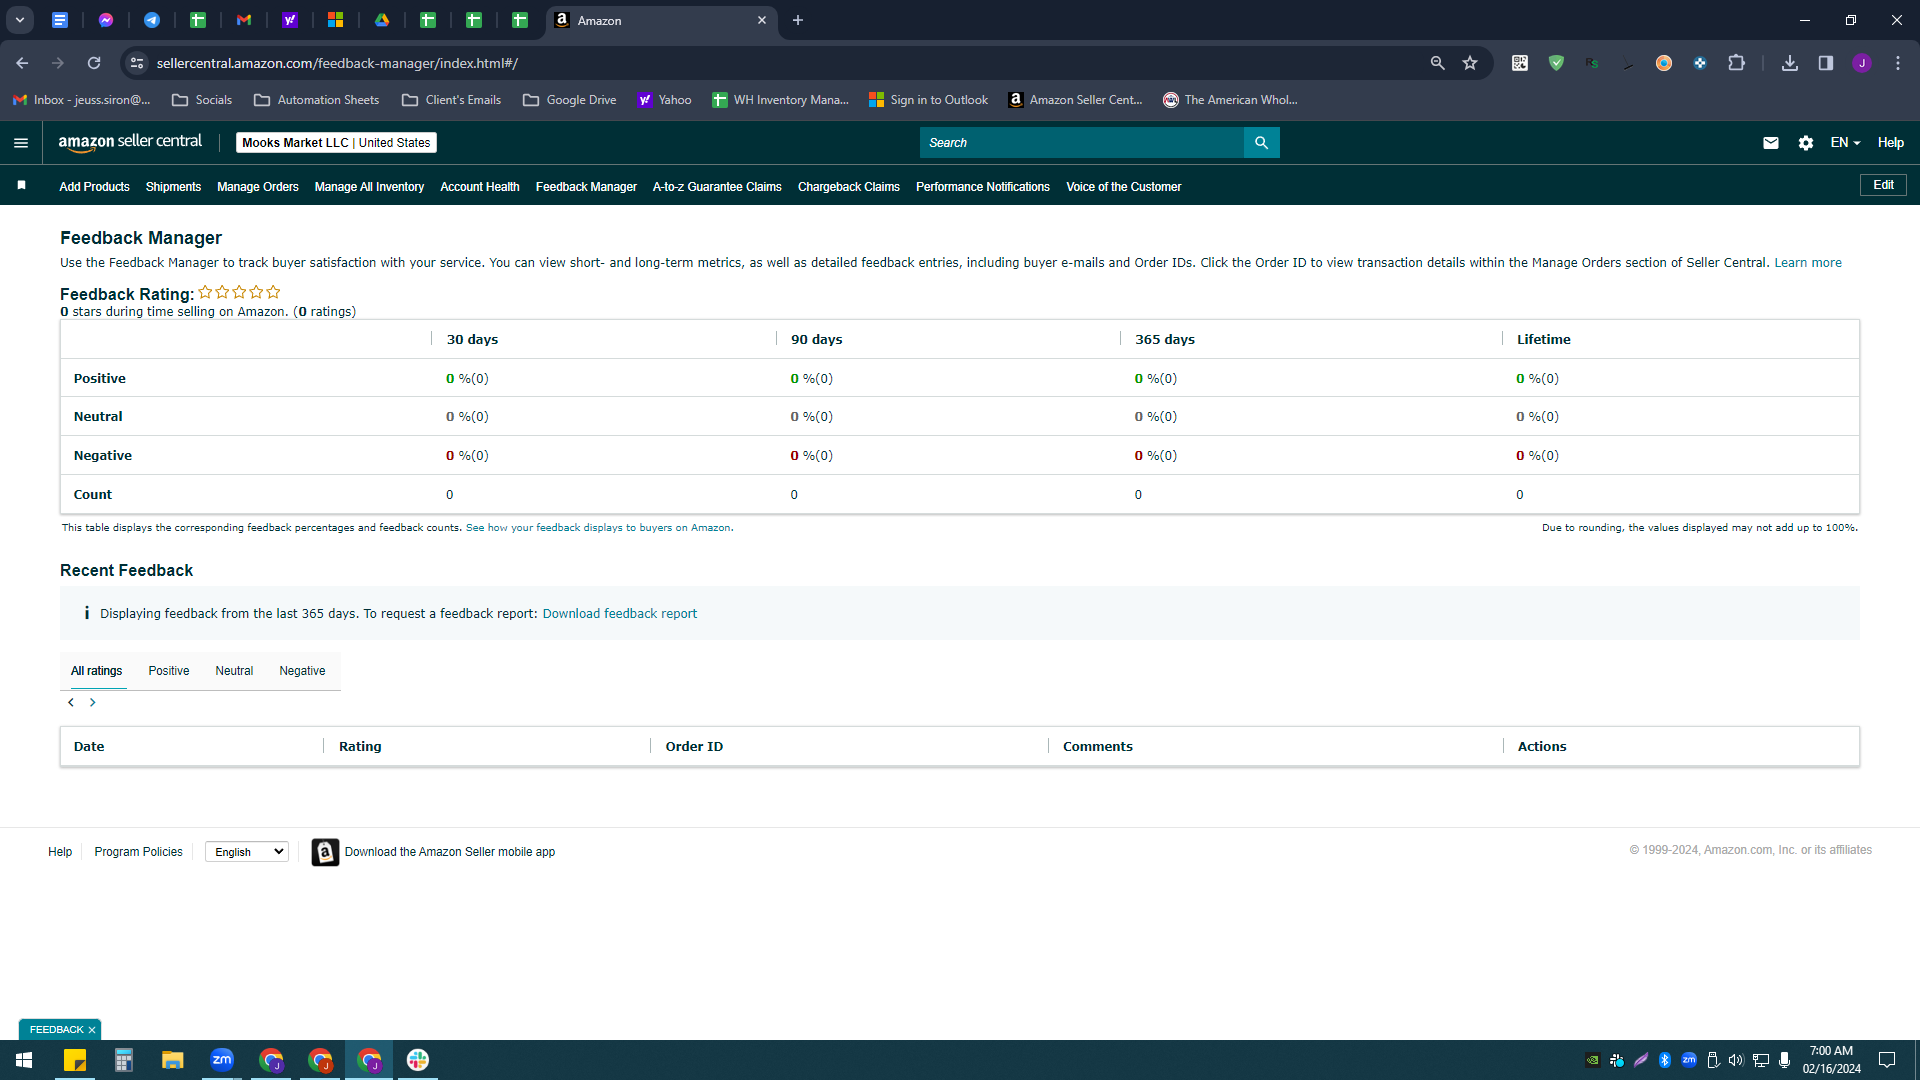Image resolution: width=1920 pixels, height=1080 pixels.
Task: Expand the Socials bookmark folder
Action: 202,100
